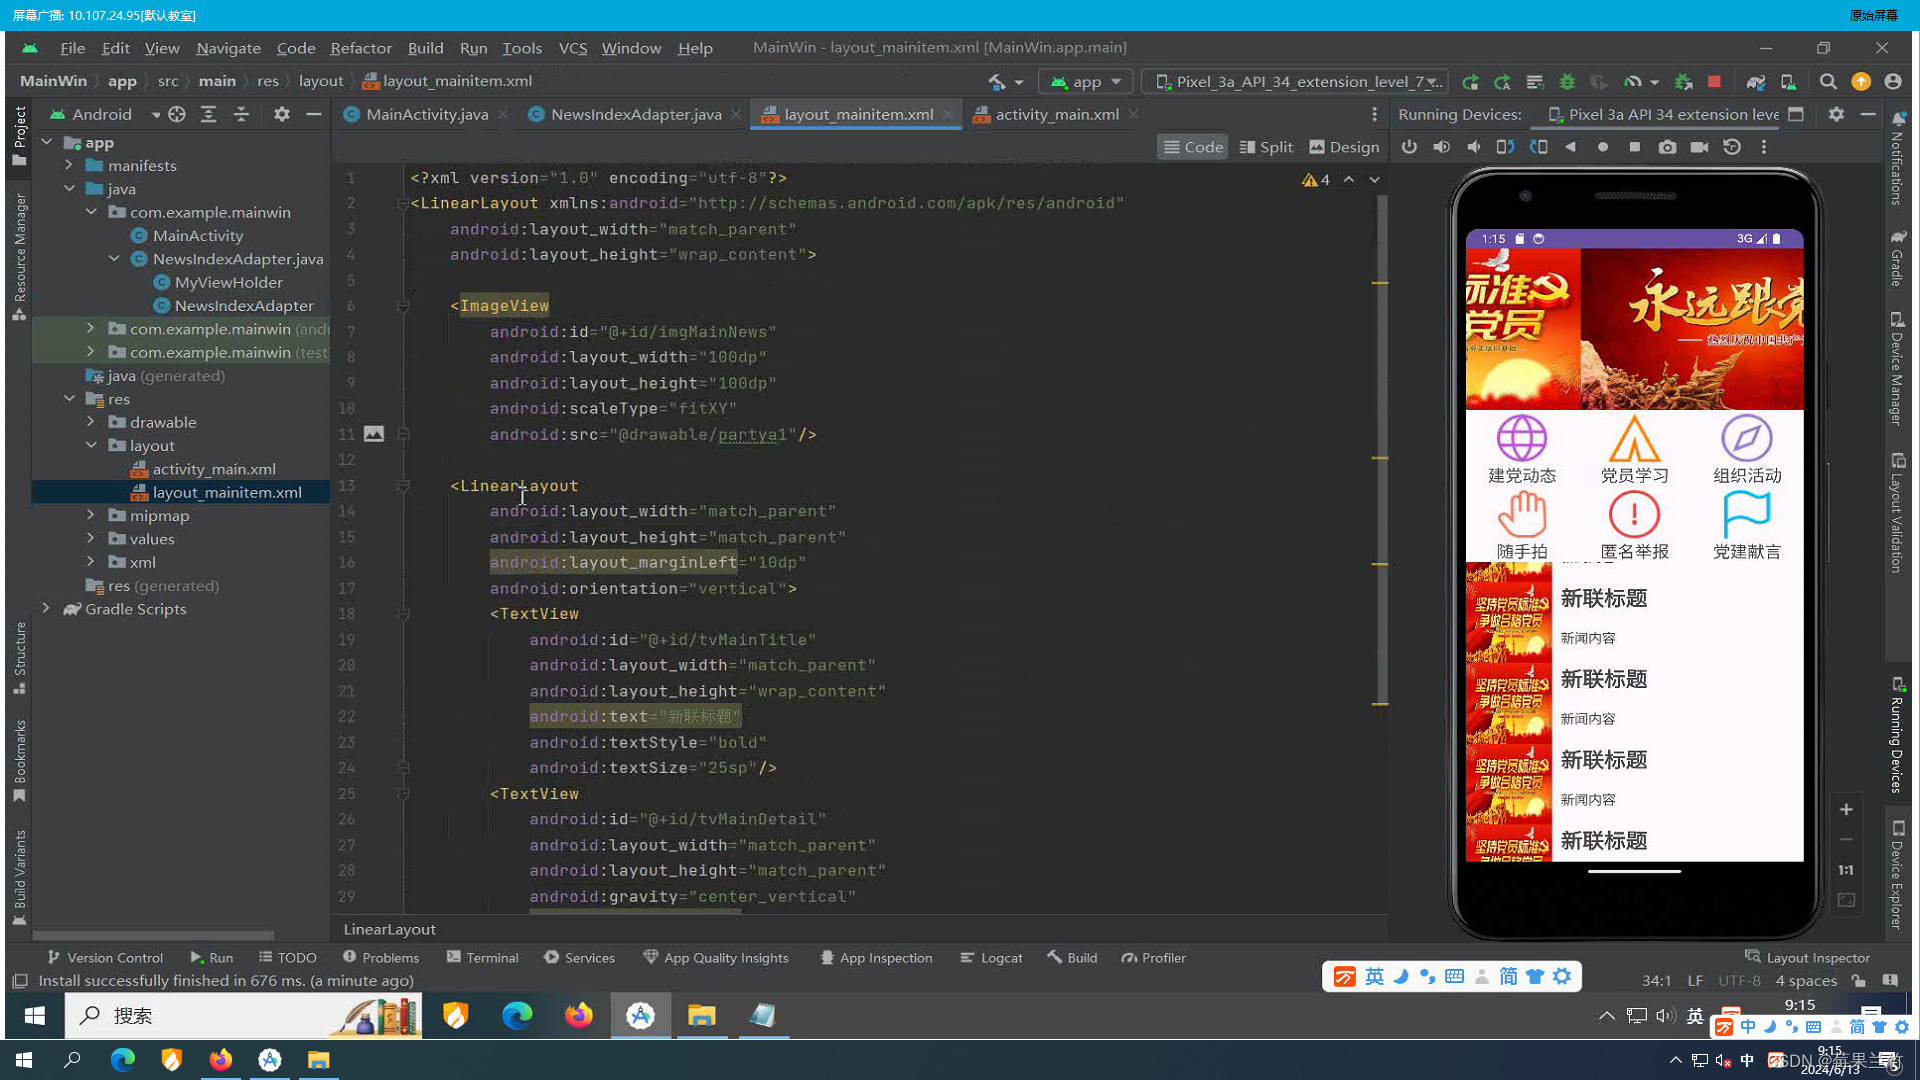Record emulator screen with video icon
Viewport: 1920px width, 1080px height.
click(1699, 147)
